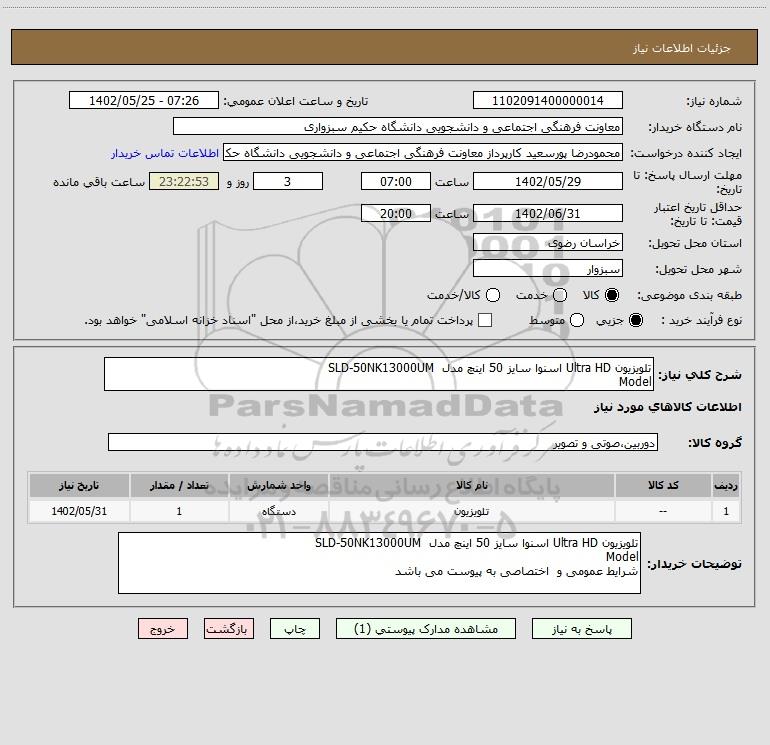Screen dimensions: 770x745
Task: Click the need date cell 1402/05/31
Action: [x=79, y=511]
